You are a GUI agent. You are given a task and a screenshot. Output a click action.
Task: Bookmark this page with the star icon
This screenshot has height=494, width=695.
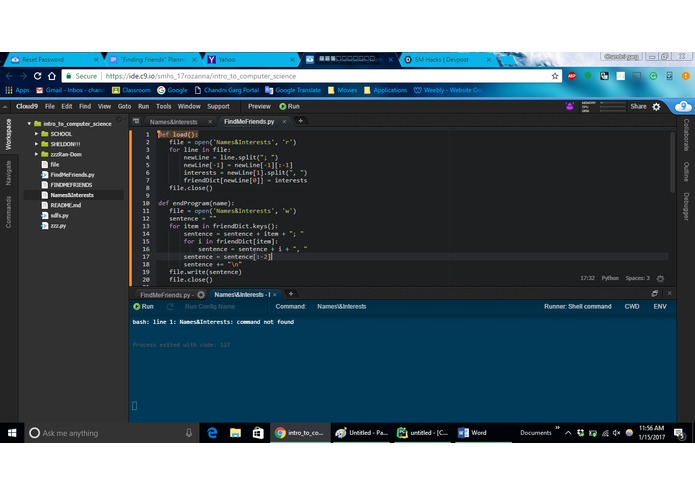point(554,76)
